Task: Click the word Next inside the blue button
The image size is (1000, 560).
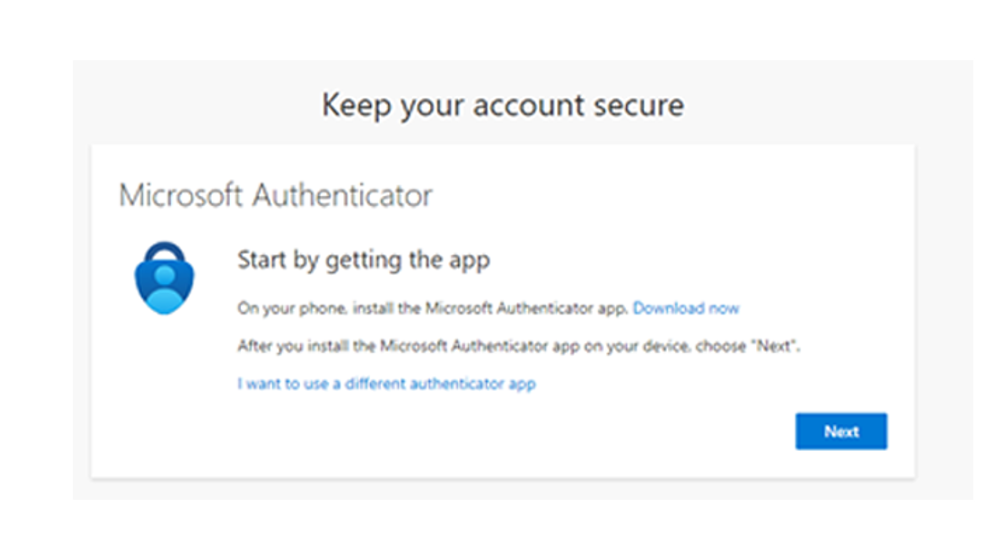Action: coord(841,432)
